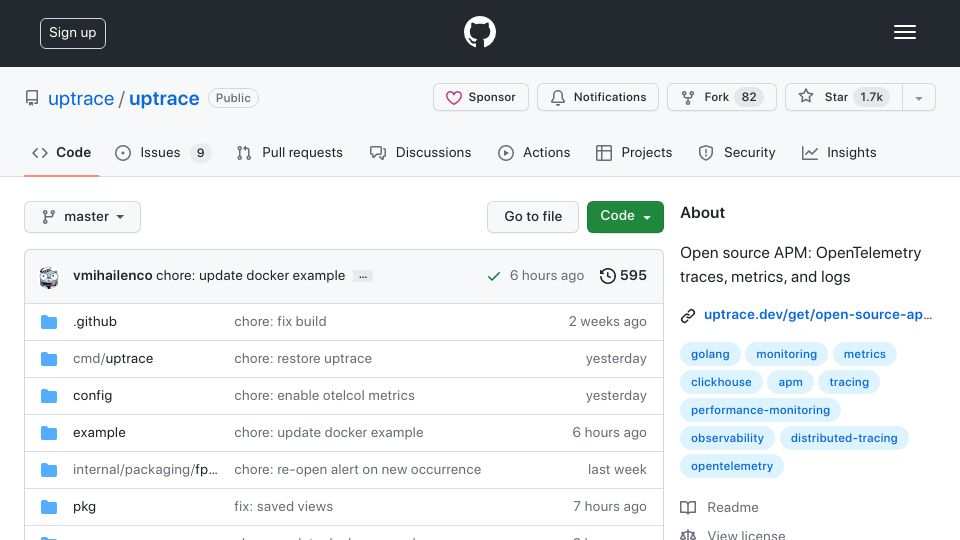960x540 pixels.
Task: Click the apm topic tag
Action: [790, 382]
